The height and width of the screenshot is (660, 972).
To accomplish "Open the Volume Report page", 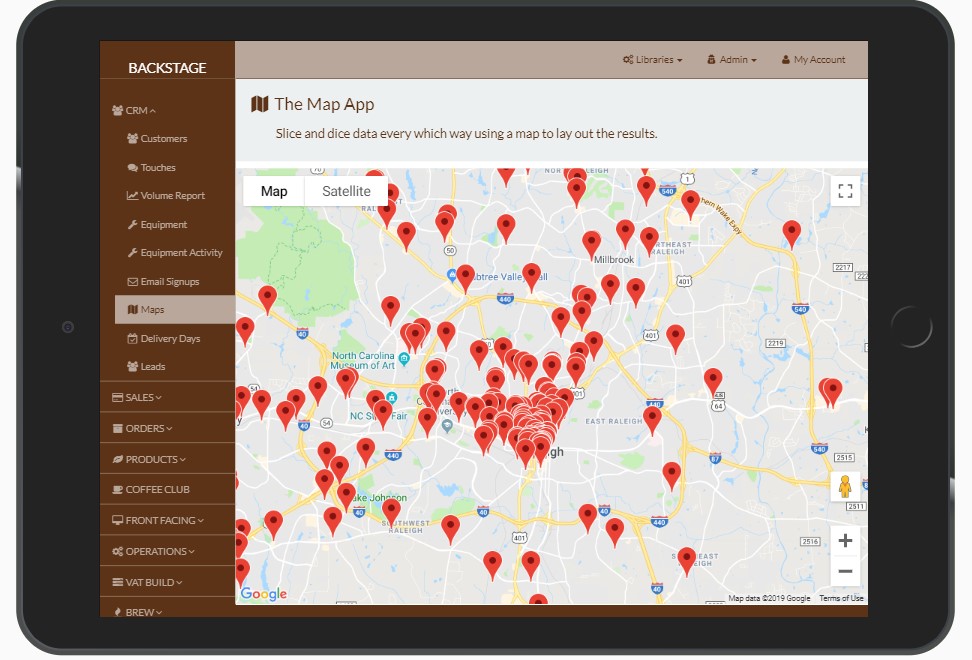I will (172, 196).
